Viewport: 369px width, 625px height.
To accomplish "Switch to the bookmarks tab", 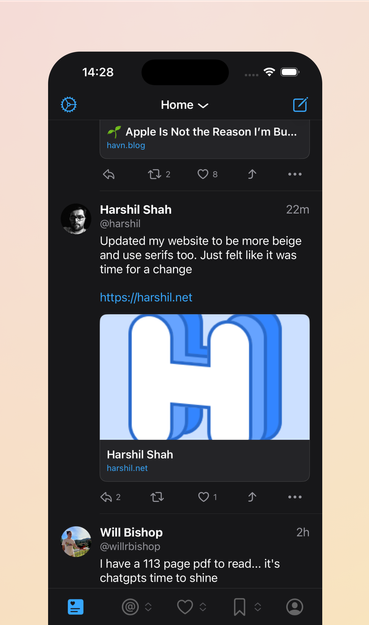I will click(239, 607).
